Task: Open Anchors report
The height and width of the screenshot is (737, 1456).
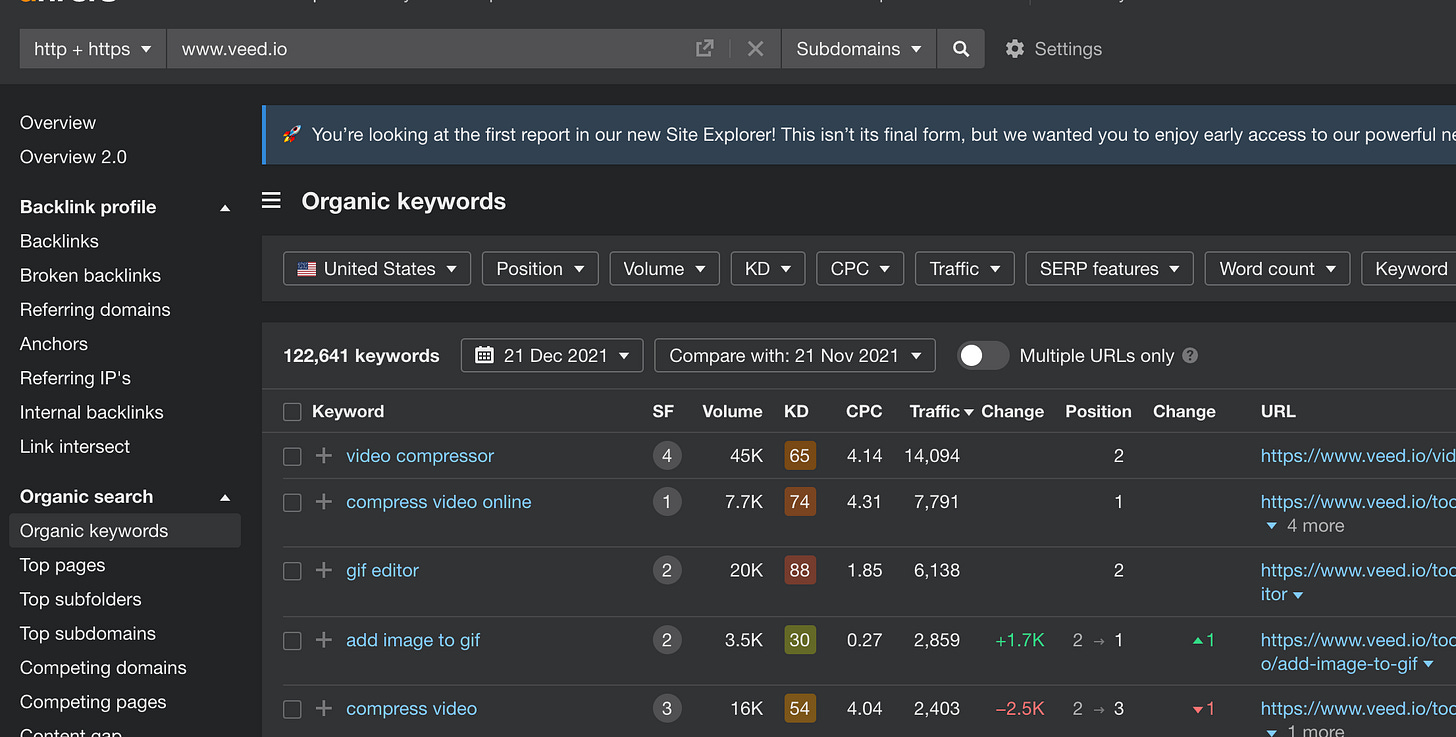Action: (54, 344)
